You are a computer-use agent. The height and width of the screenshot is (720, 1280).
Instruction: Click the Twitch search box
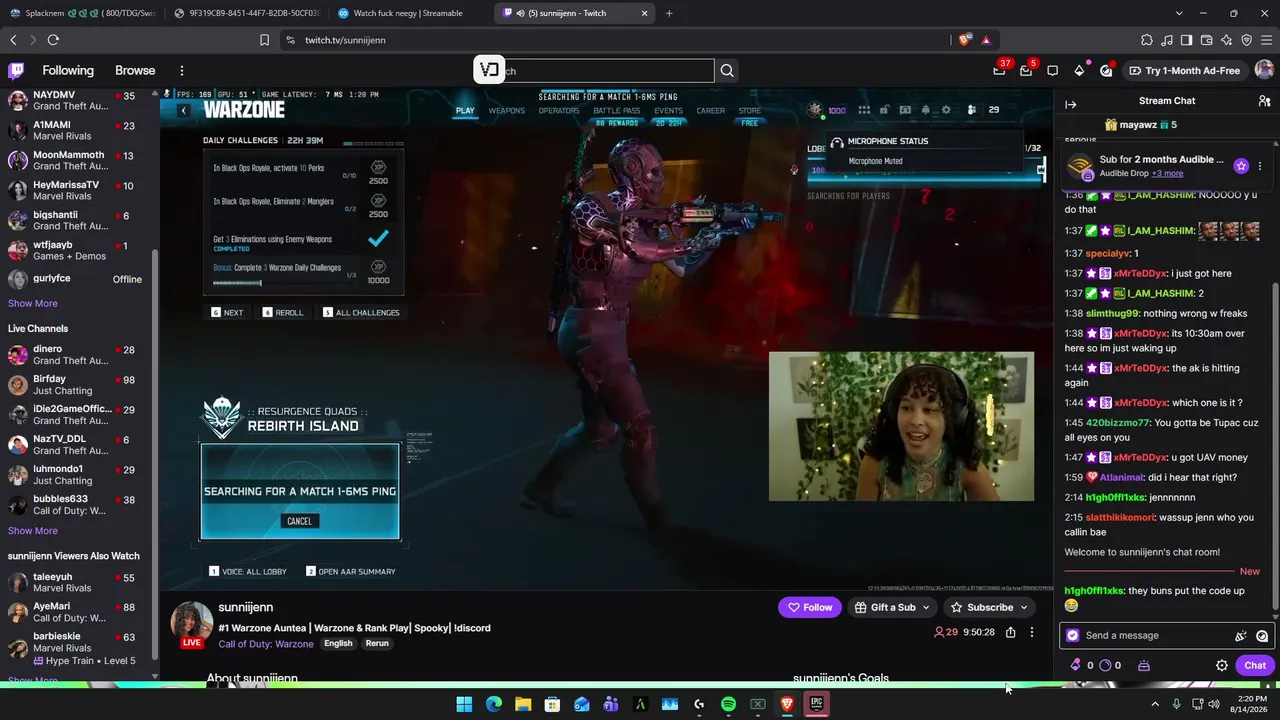click(595, 70)
